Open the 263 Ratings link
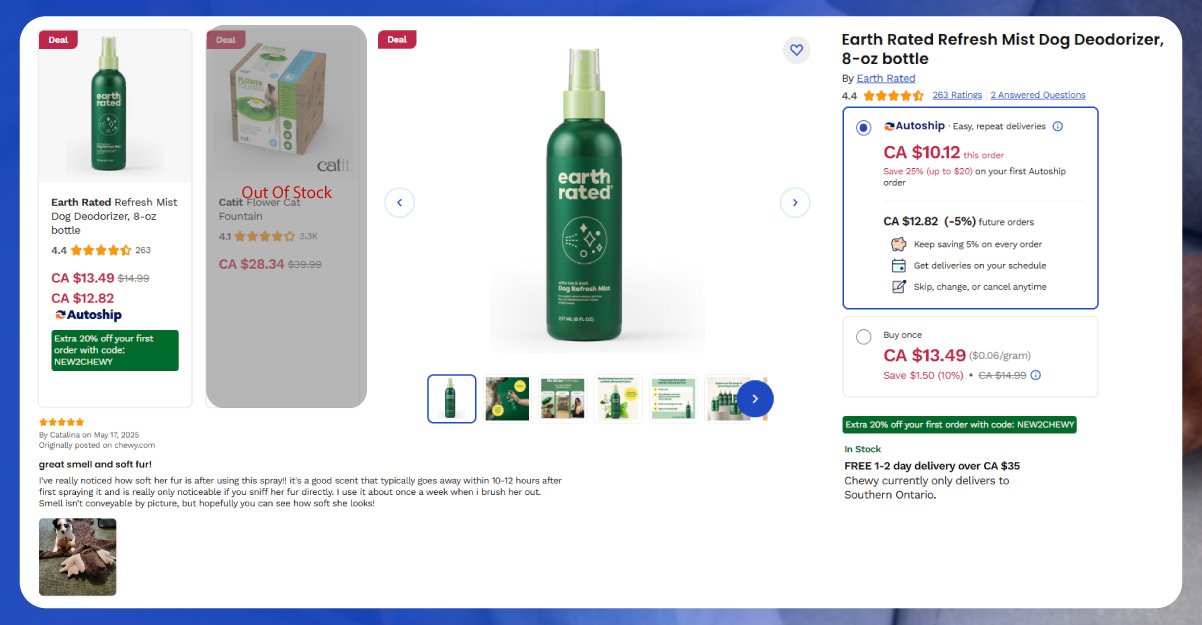 click(x=957, y=95)
